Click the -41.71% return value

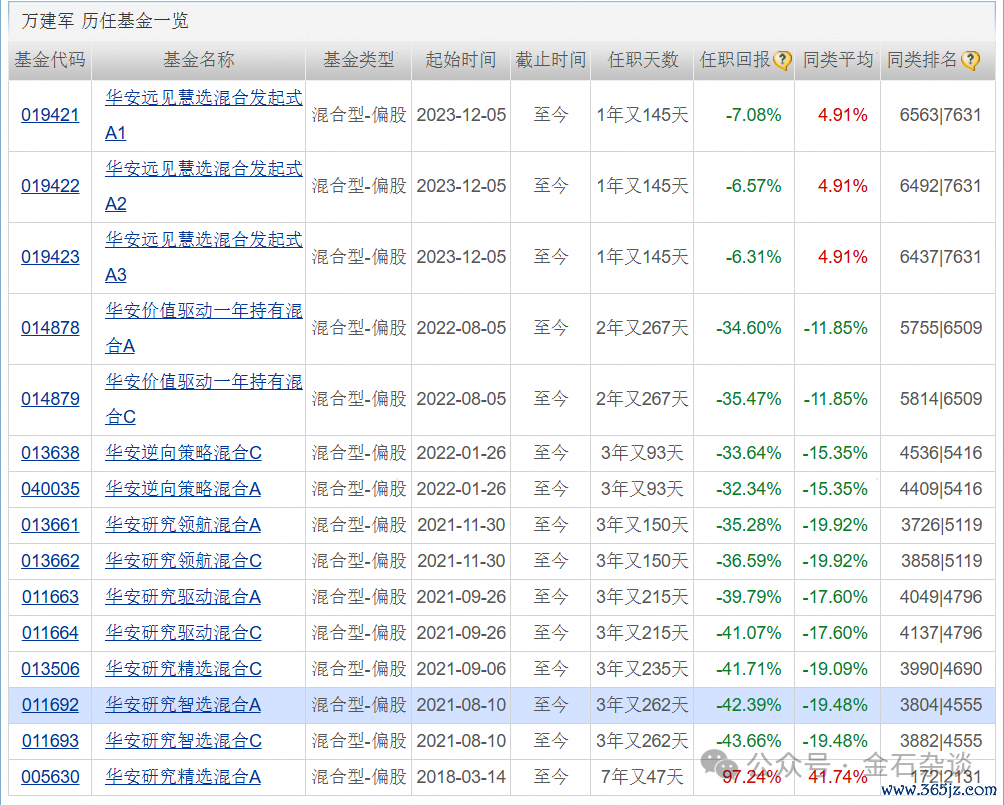pyautogui.click(x=749, y=669)
